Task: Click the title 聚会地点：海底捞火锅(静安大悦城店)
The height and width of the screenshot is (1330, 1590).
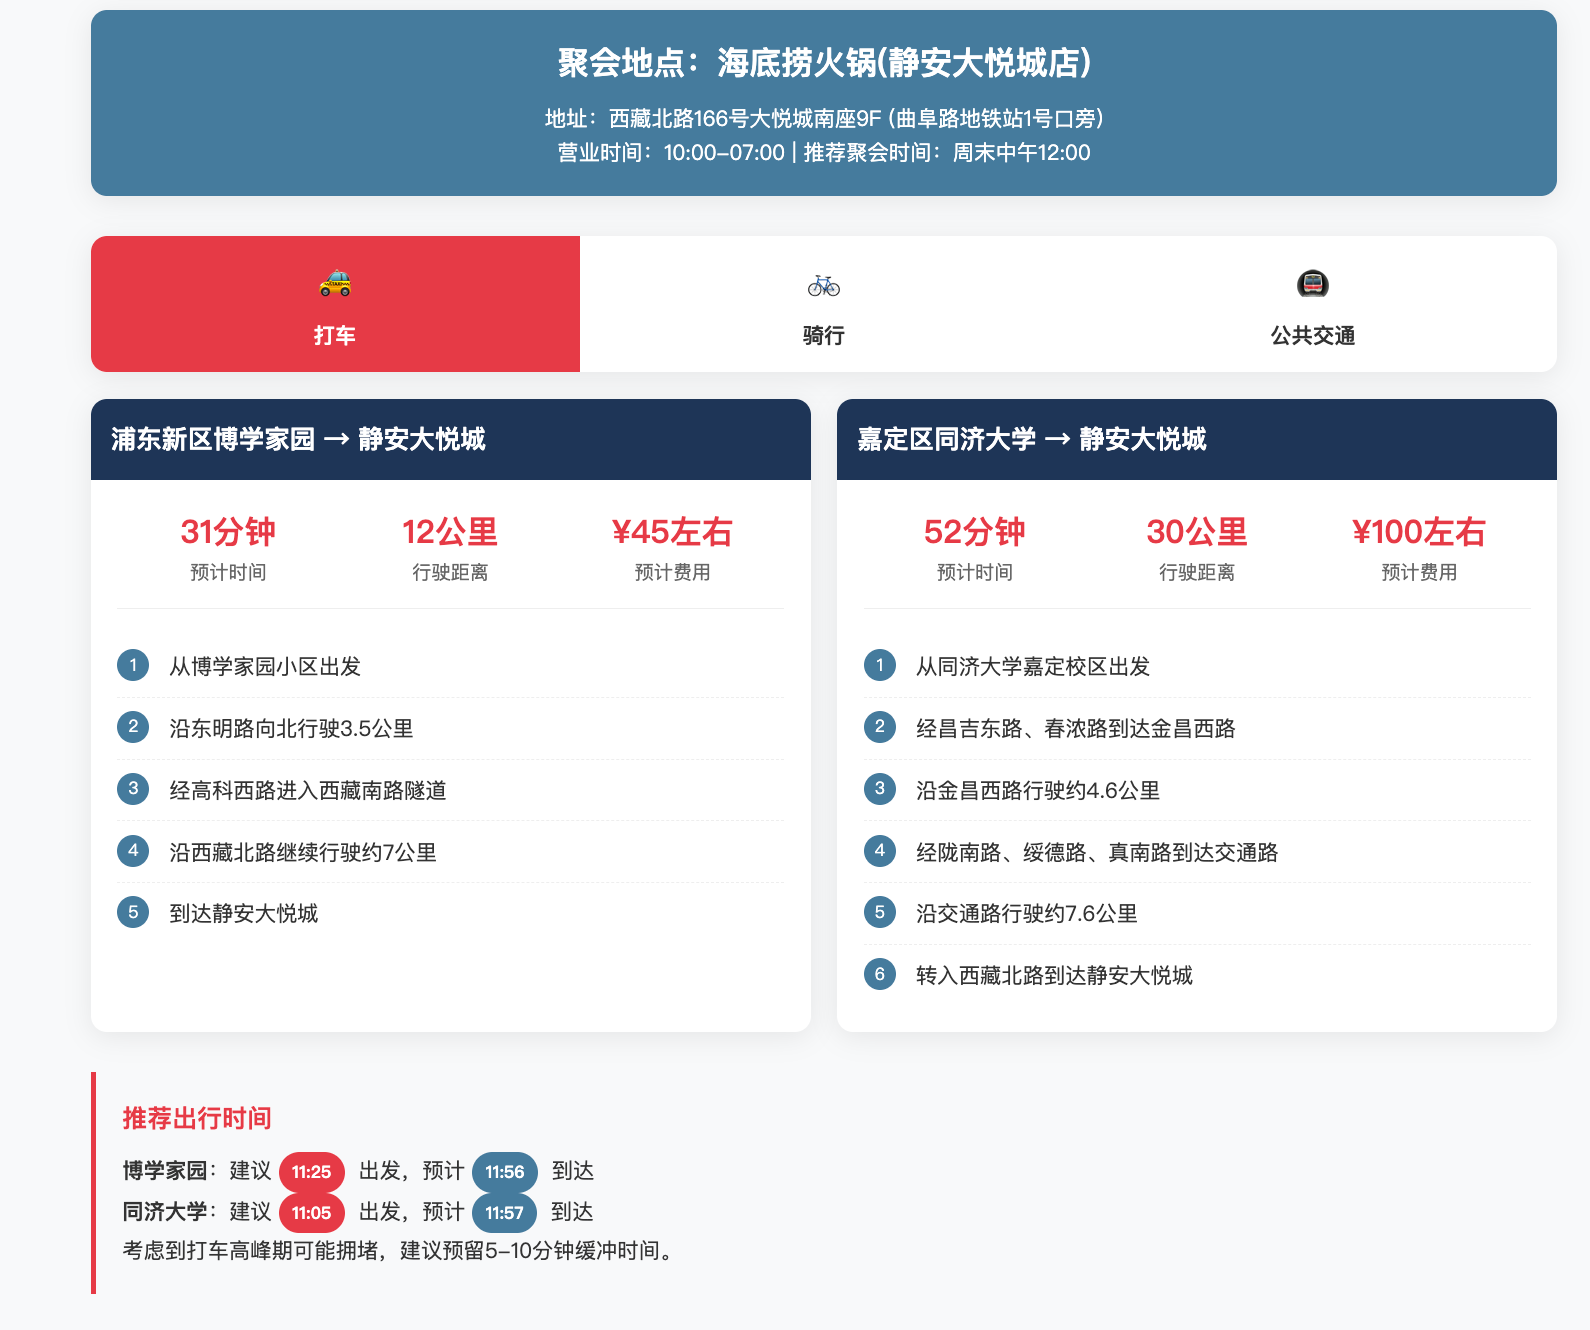Action: [x=824, y=63]
